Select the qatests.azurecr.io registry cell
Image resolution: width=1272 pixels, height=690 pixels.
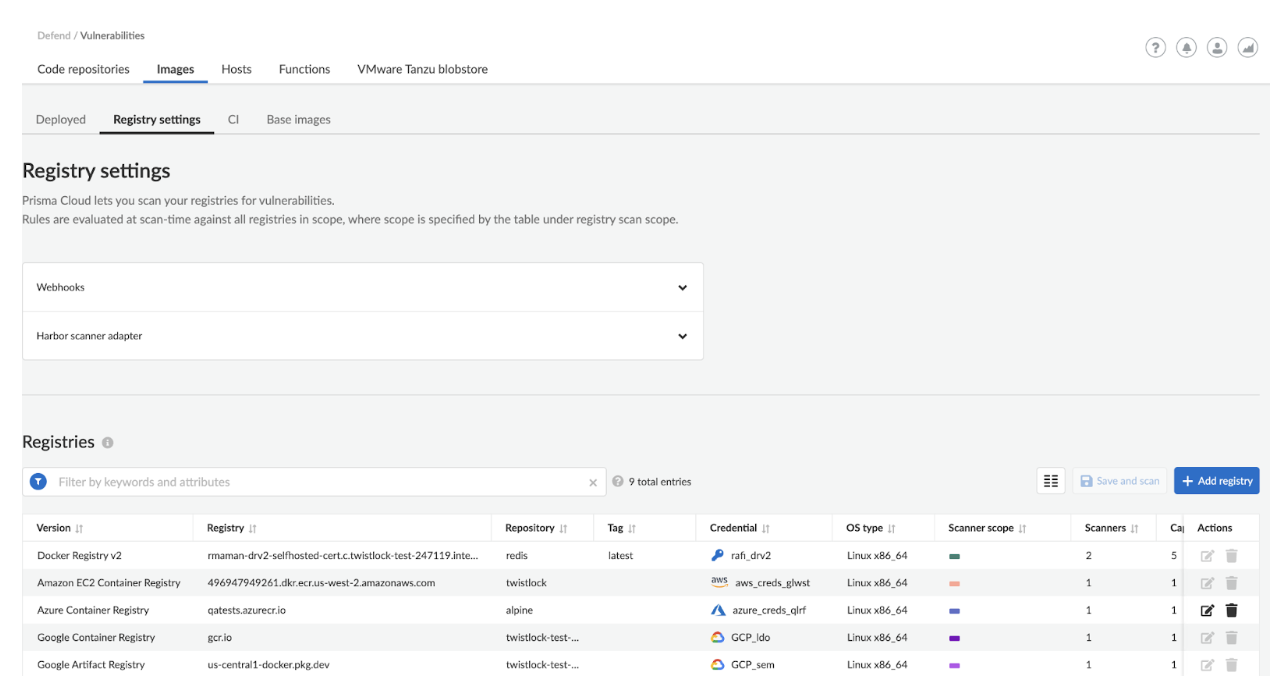246,610
